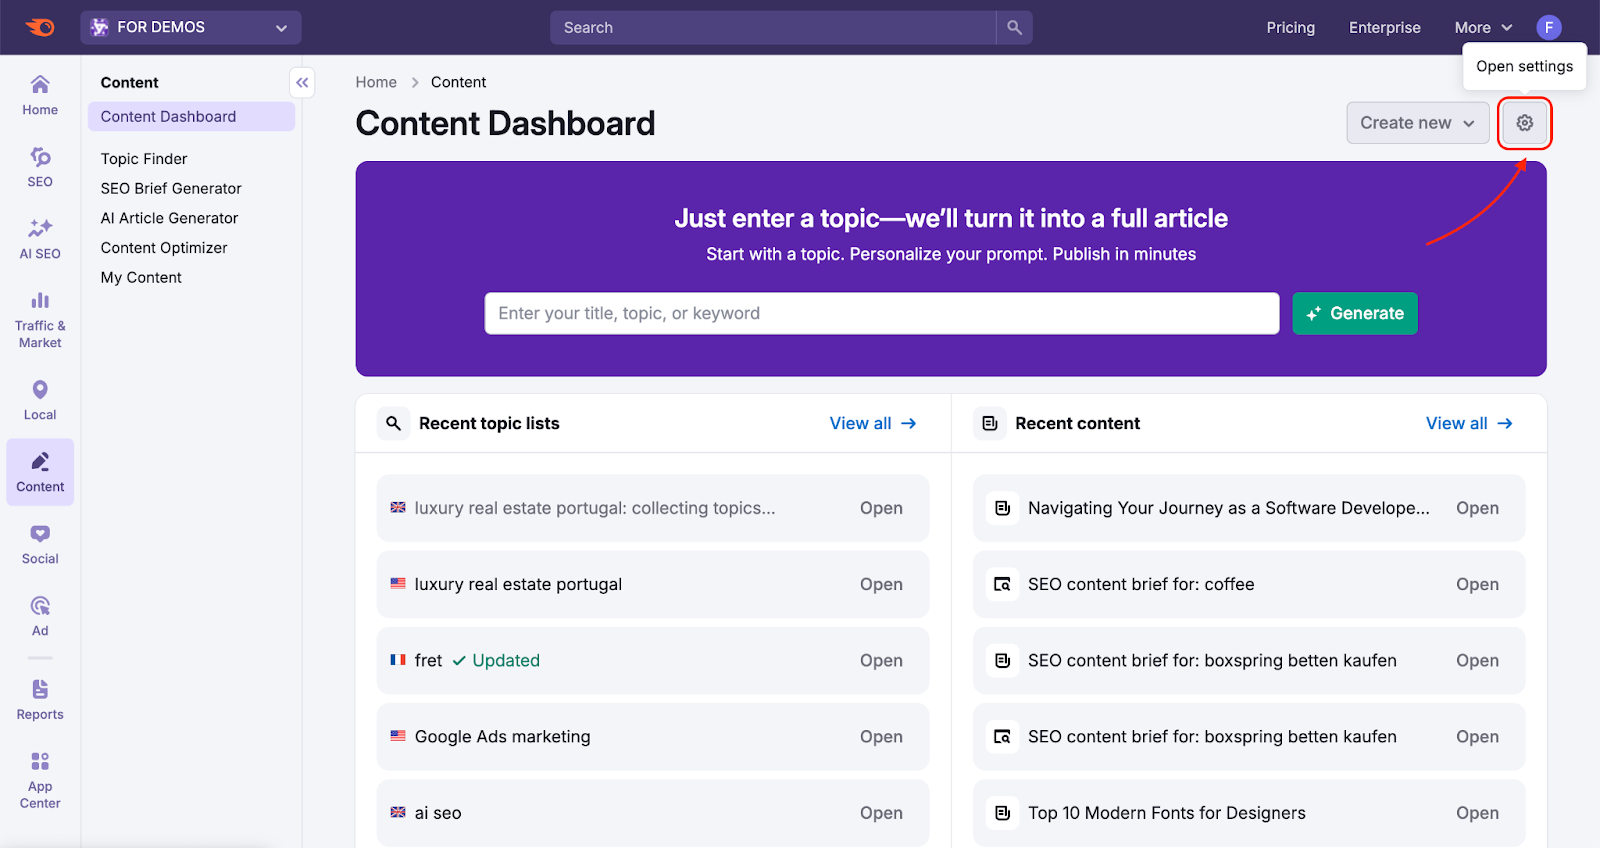Viewport: 1600px width, 848px height.
Task: Collapse the Content side panel
Action: pyautogui.click(x=302, y=83)
